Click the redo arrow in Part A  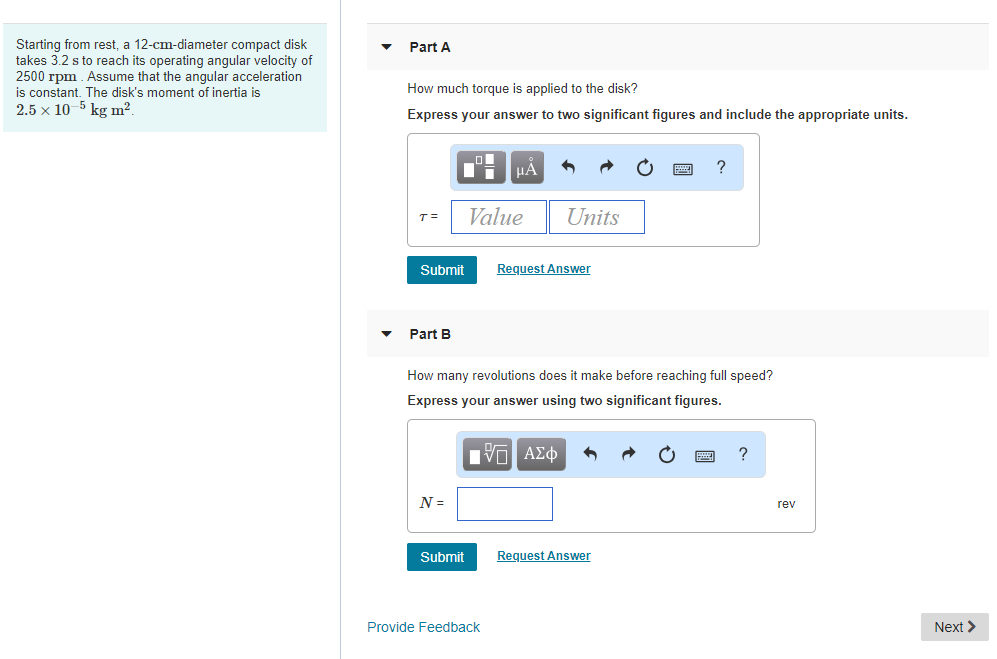[x=606, y=168]
